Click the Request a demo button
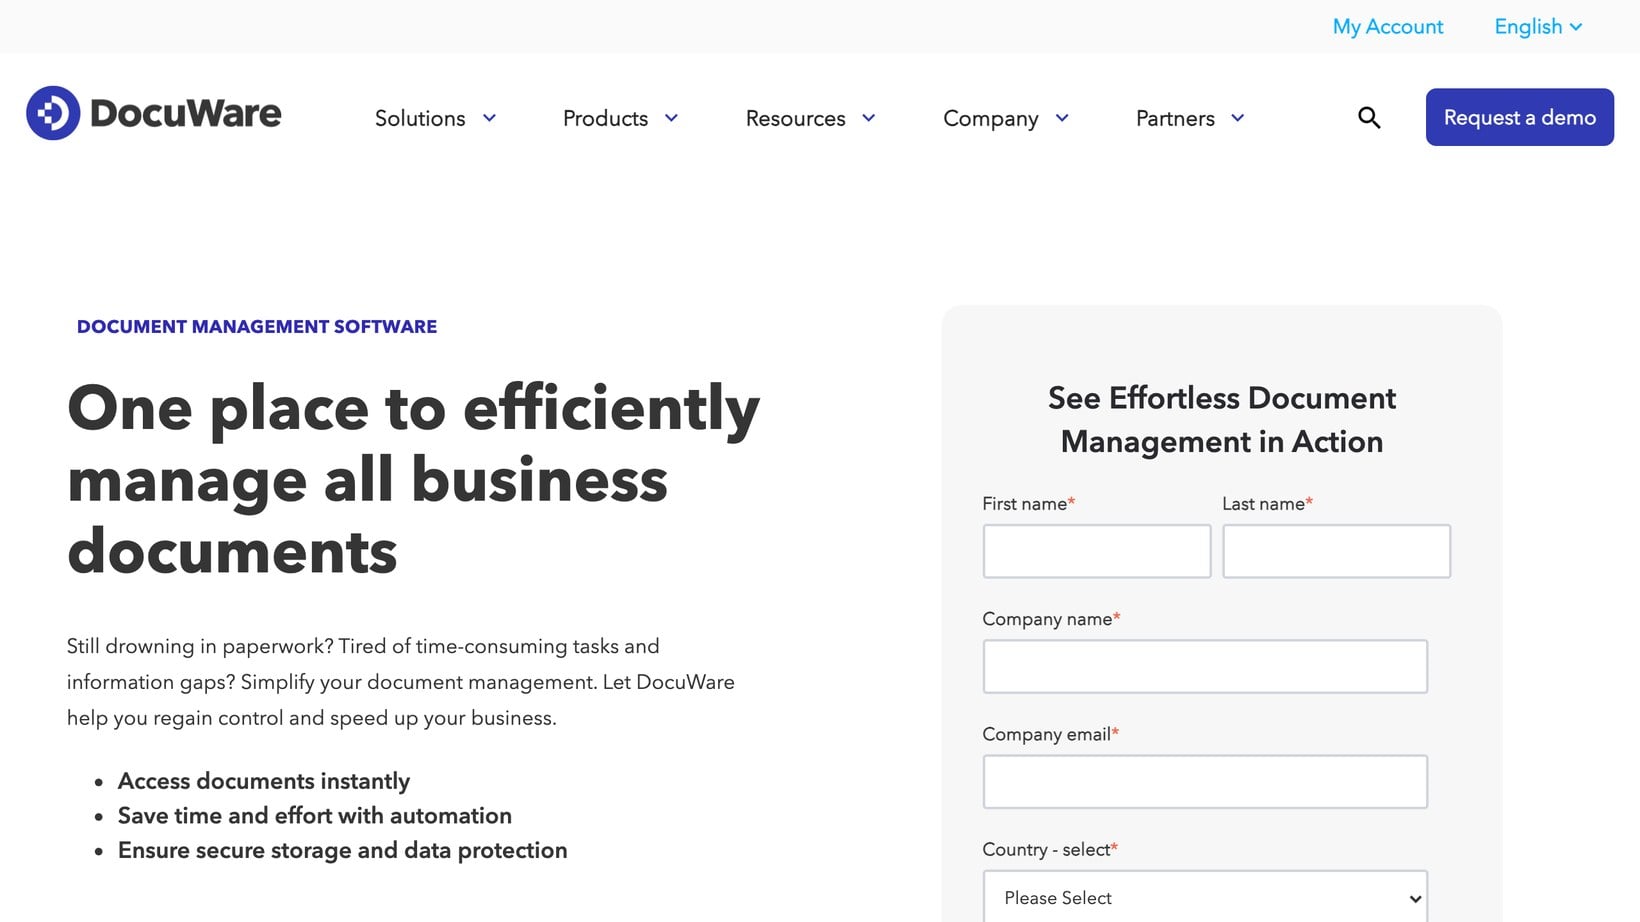Screen dimensions: 1640x922 (x=1520, y=117)
